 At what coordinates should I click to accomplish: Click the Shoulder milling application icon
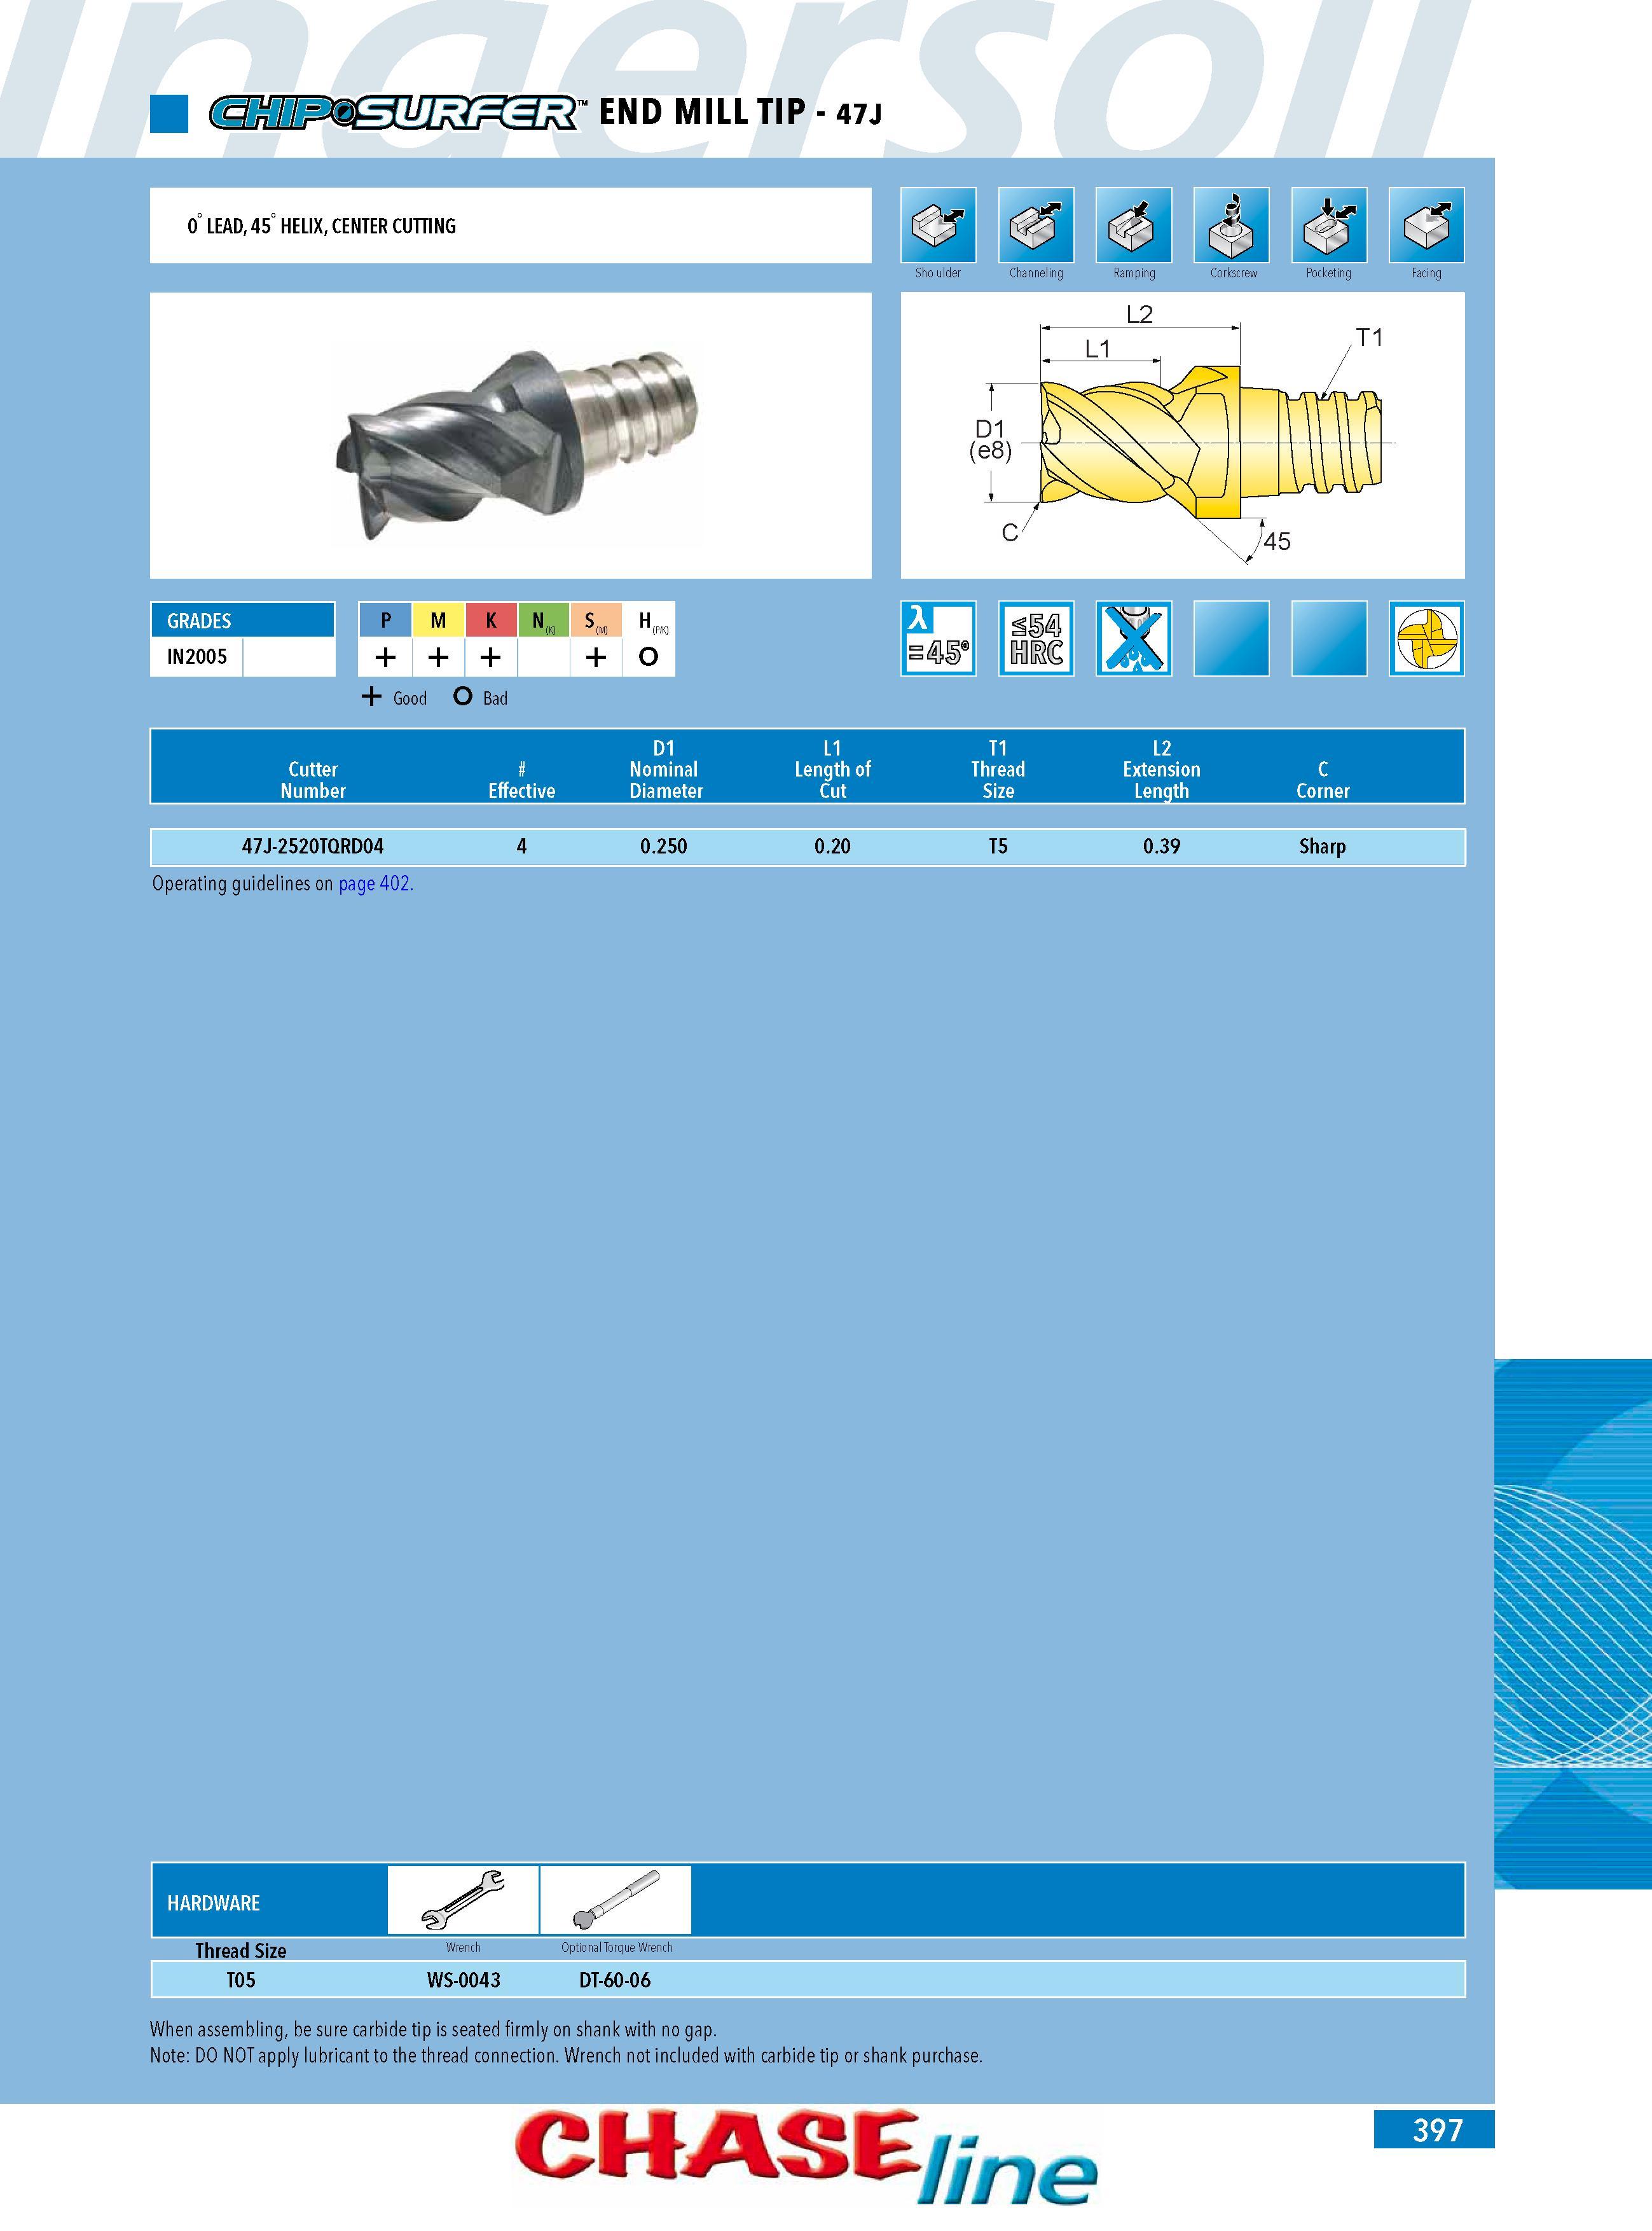pos(938,225)
